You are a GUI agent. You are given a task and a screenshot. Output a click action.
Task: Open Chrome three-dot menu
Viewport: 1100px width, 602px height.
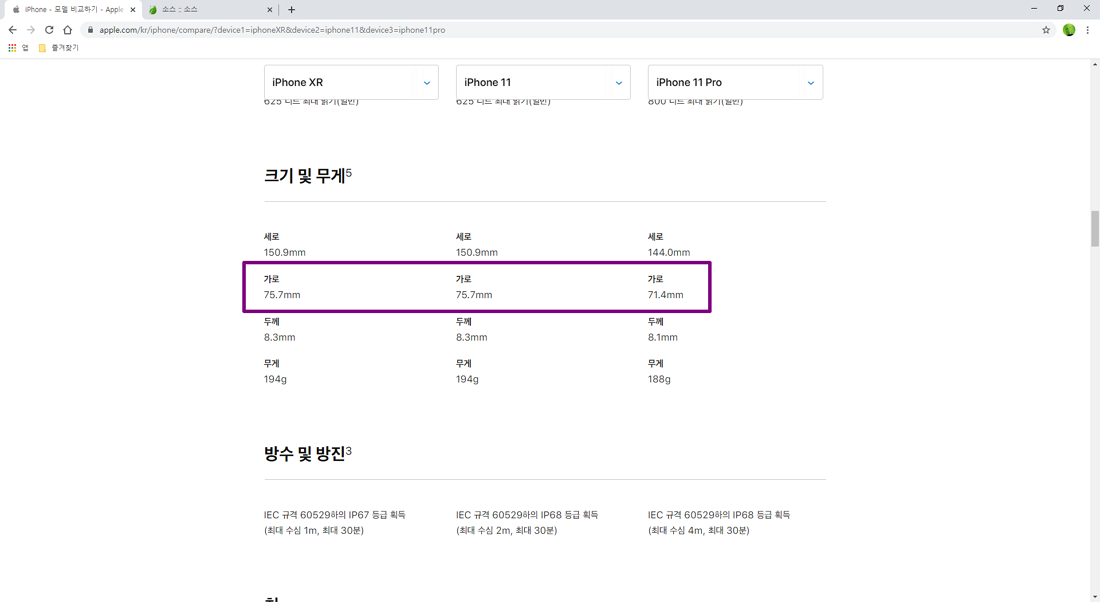tap(1087, 29)
